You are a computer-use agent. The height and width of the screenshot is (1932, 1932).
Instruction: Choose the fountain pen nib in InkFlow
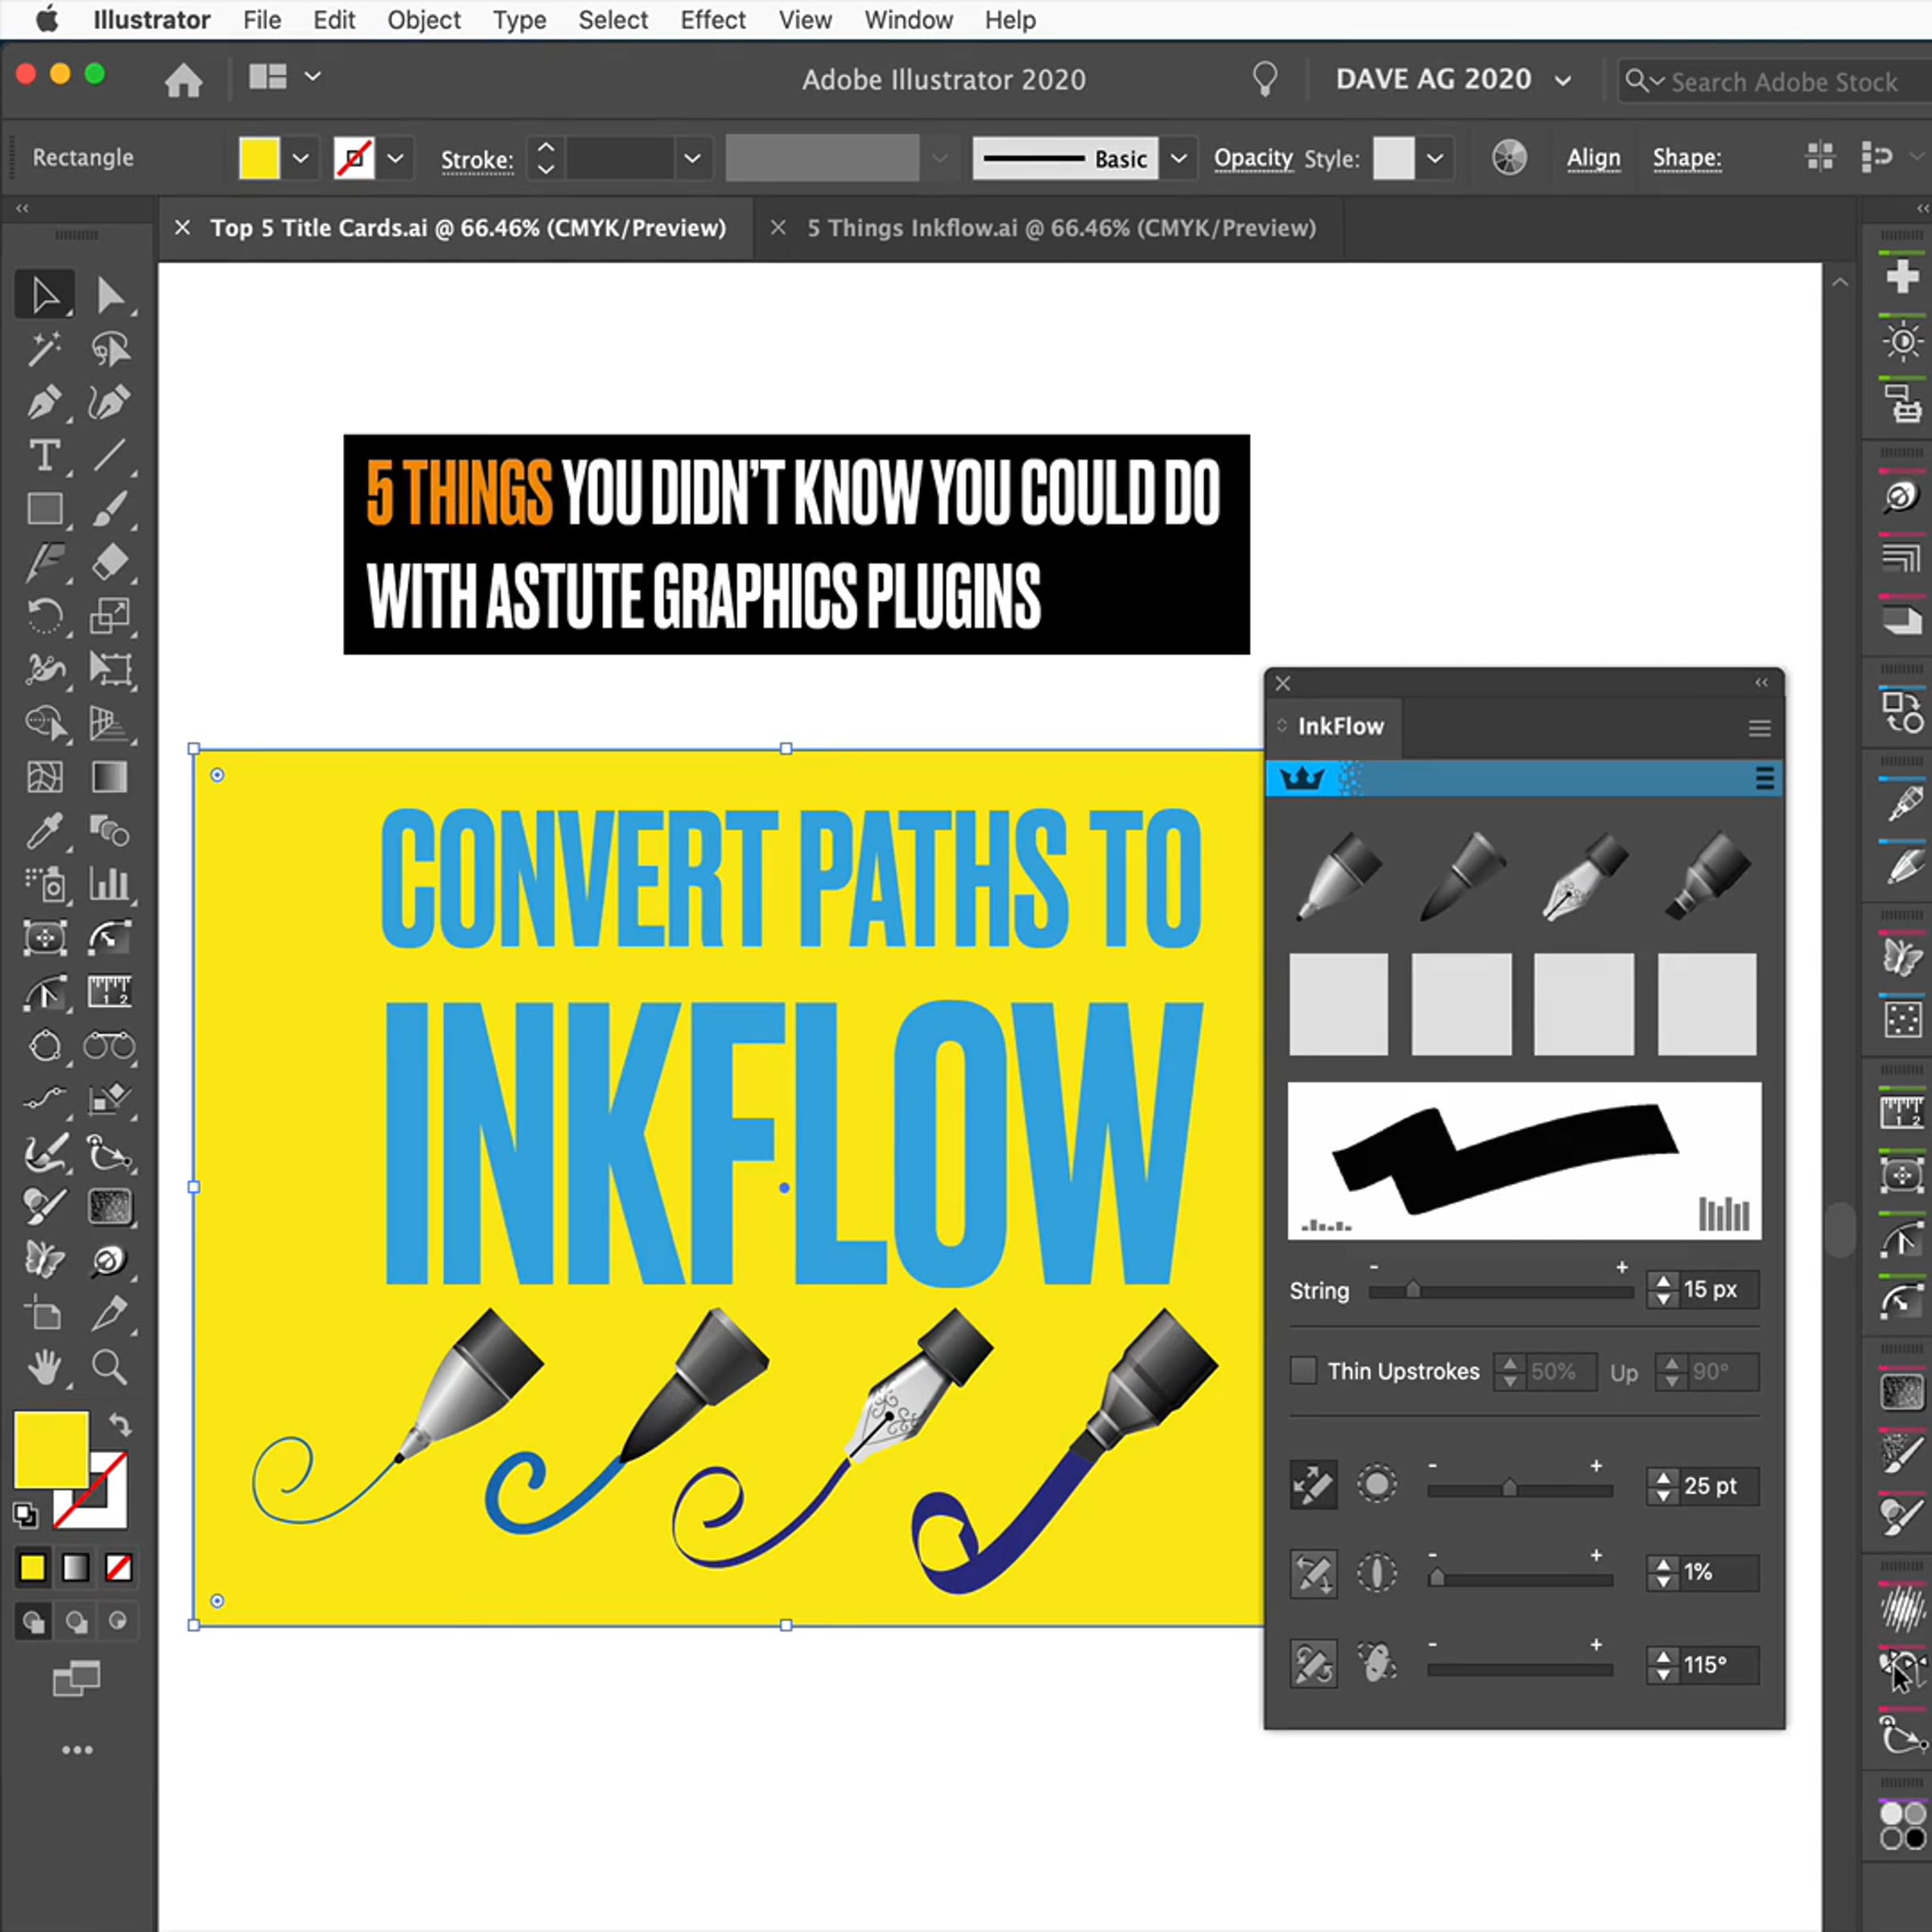click(x=1585, y=876)
